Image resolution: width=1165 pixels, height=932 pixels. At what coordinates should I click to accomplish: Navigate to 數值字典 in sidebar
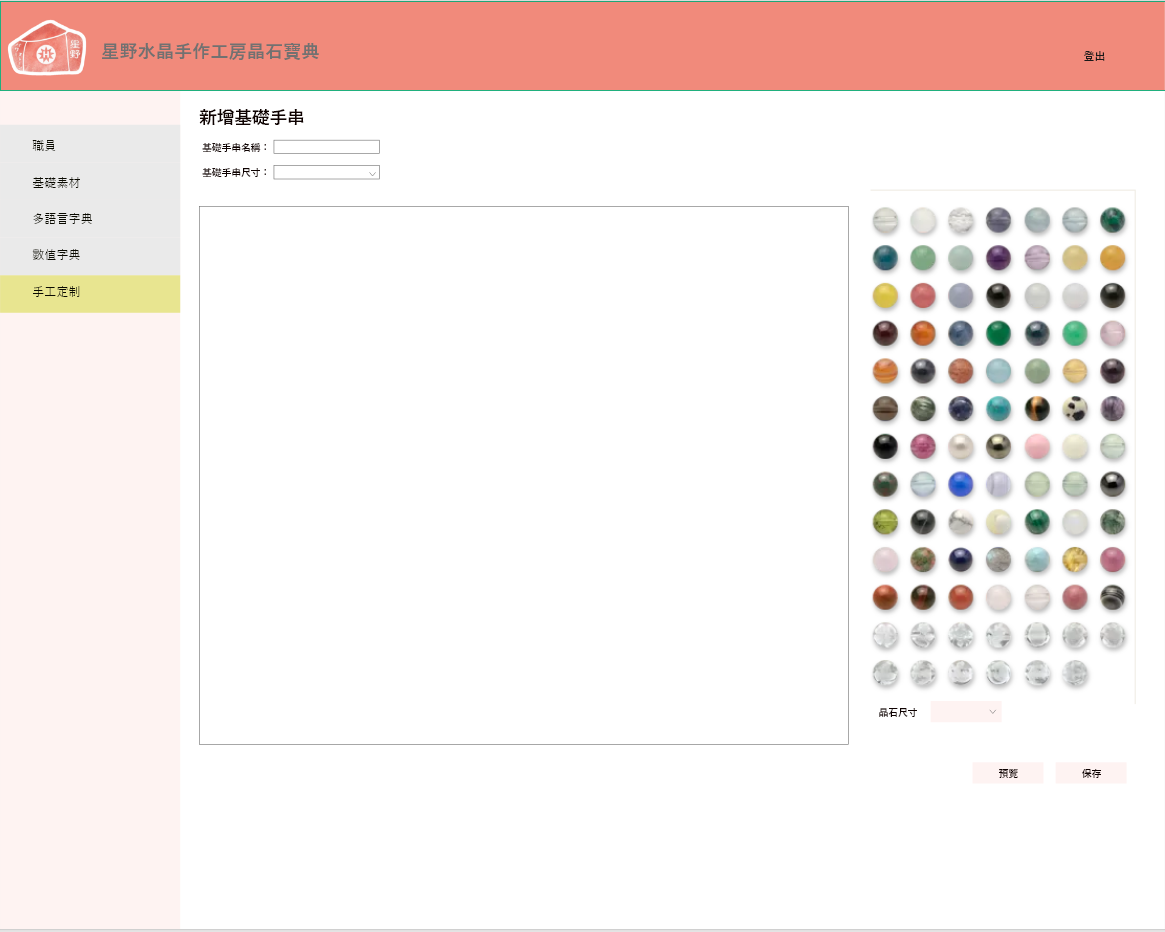(90, 255)
